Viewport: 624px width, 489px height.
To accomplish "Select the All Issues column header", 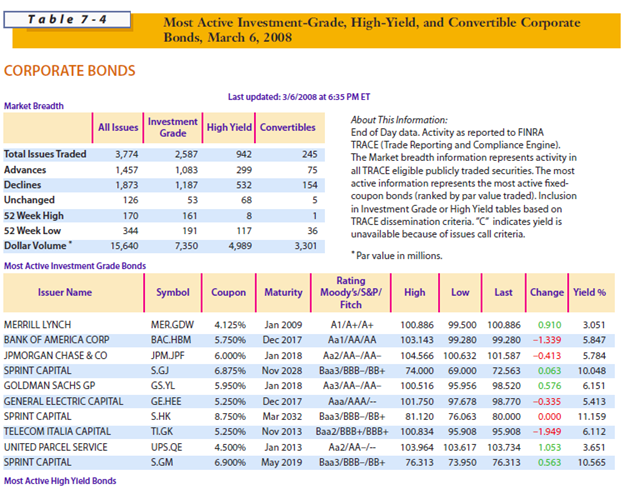I will click(118, 127).
